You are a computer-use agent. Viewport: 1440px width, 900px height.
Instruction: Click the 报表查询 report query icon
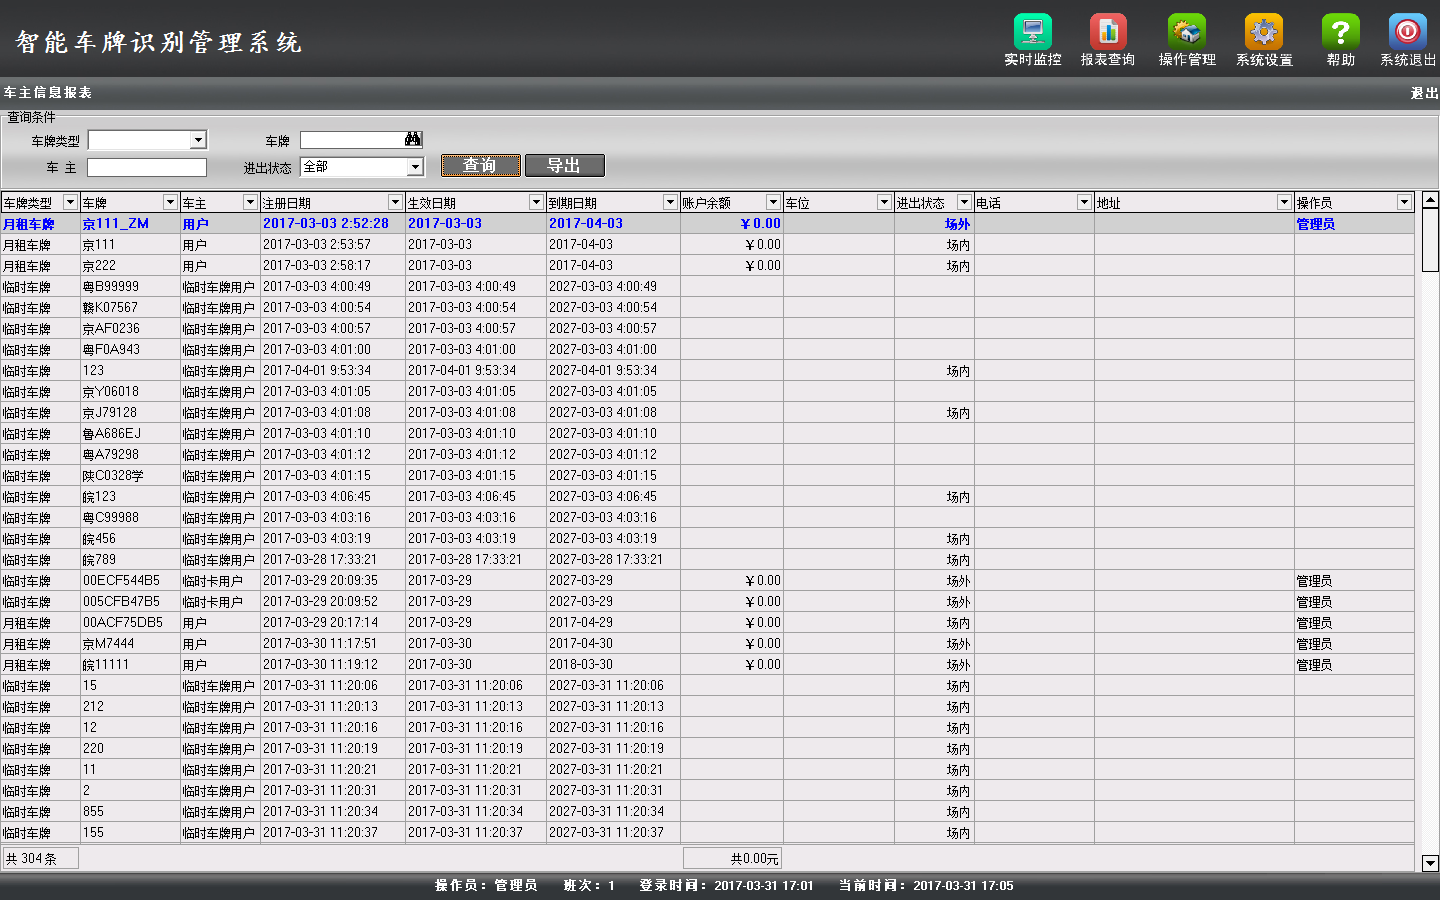point(1108,32)
